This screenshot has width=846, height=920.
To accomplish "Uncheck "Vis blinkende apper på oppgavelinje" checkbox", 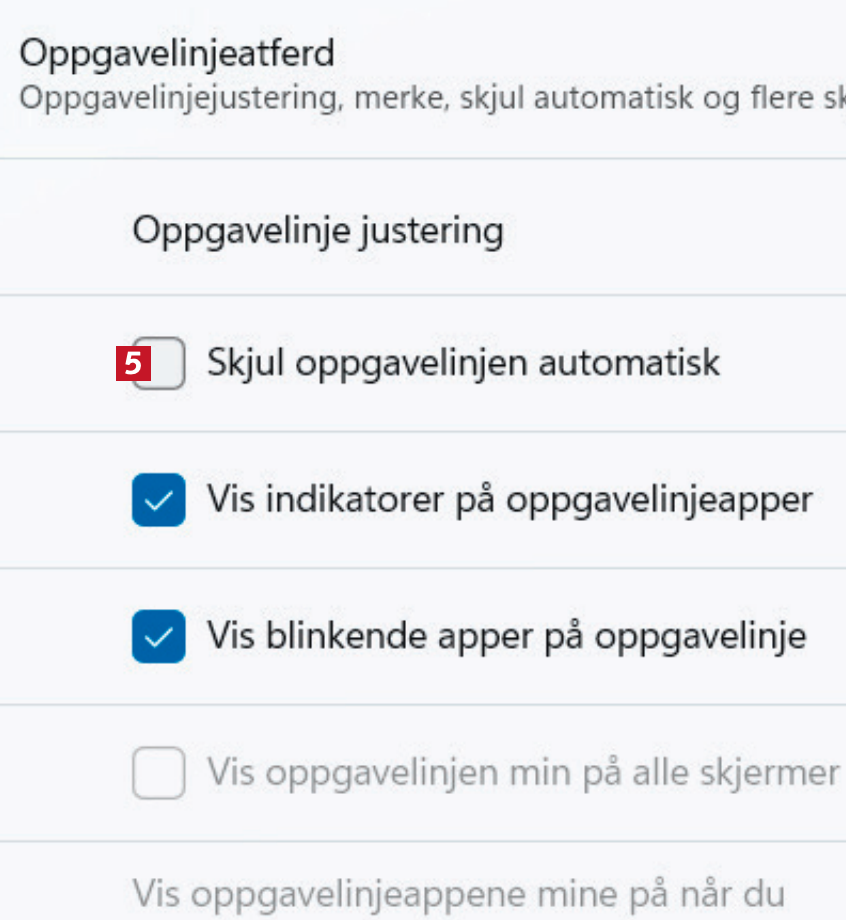I will [x=158, y=637].
